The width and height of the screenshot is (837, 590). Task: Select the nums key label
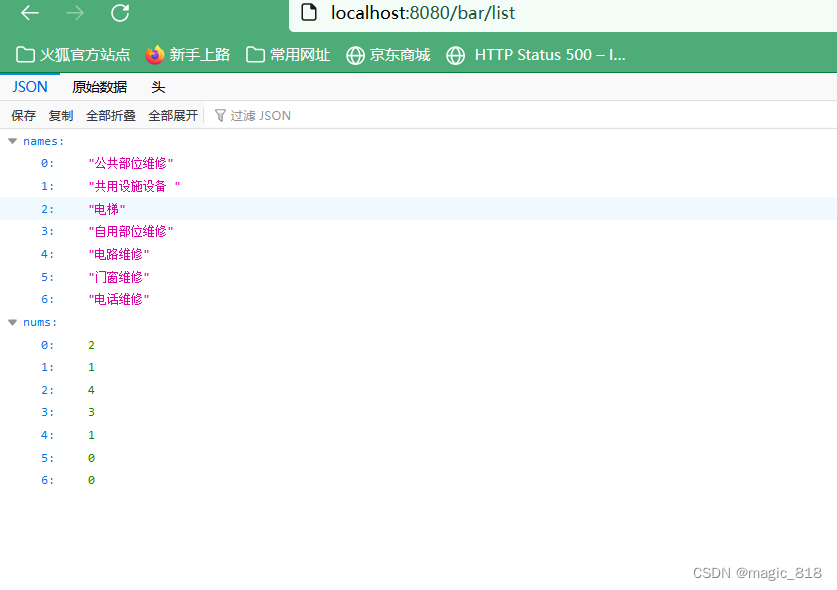[x=40, y=322]
